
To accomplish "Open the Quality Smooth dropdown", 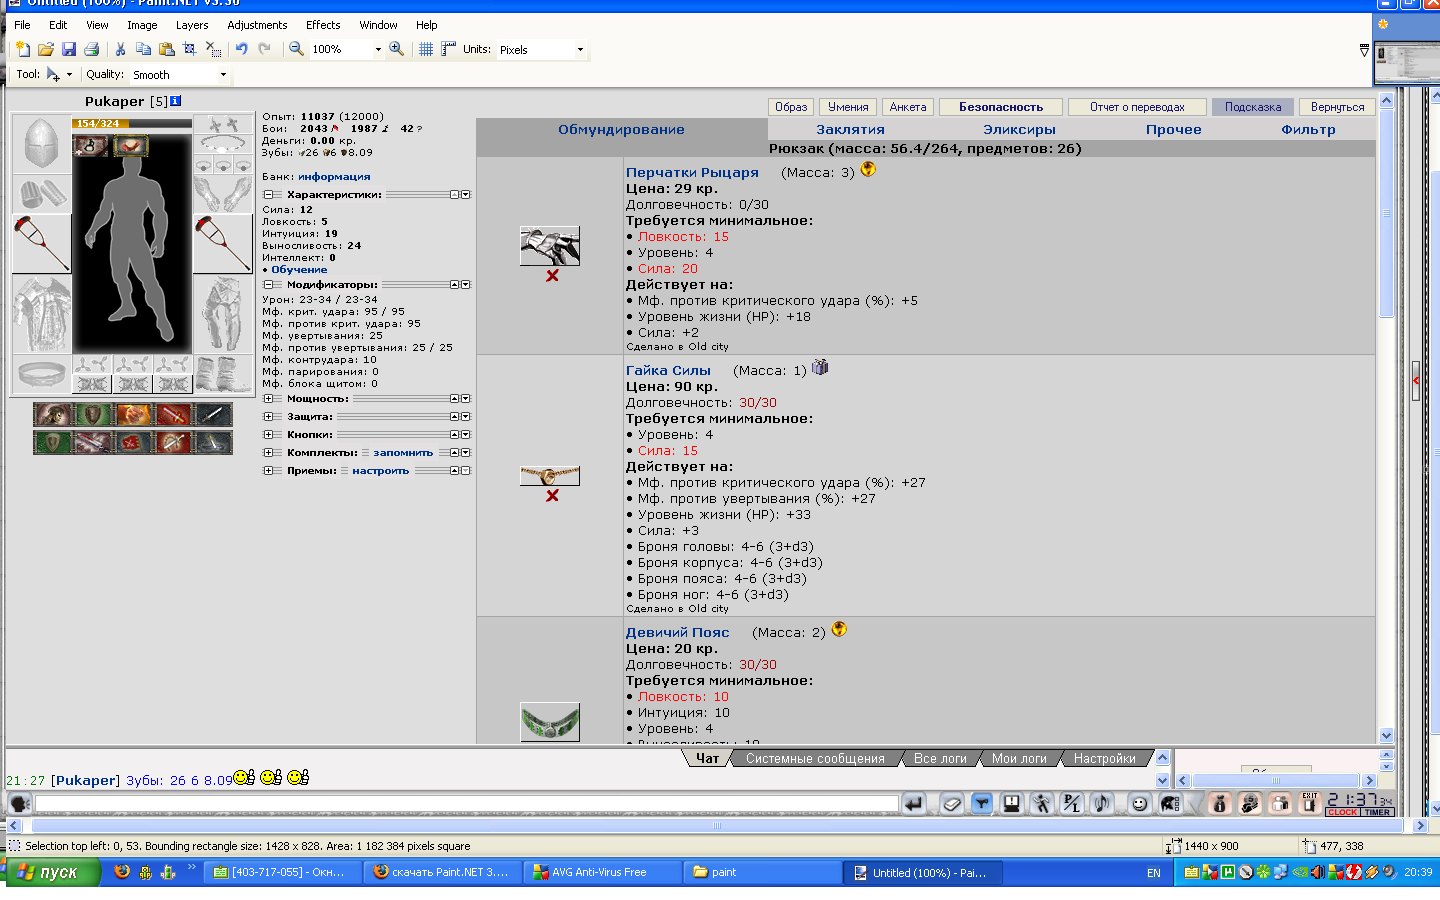I will point(223,75).
